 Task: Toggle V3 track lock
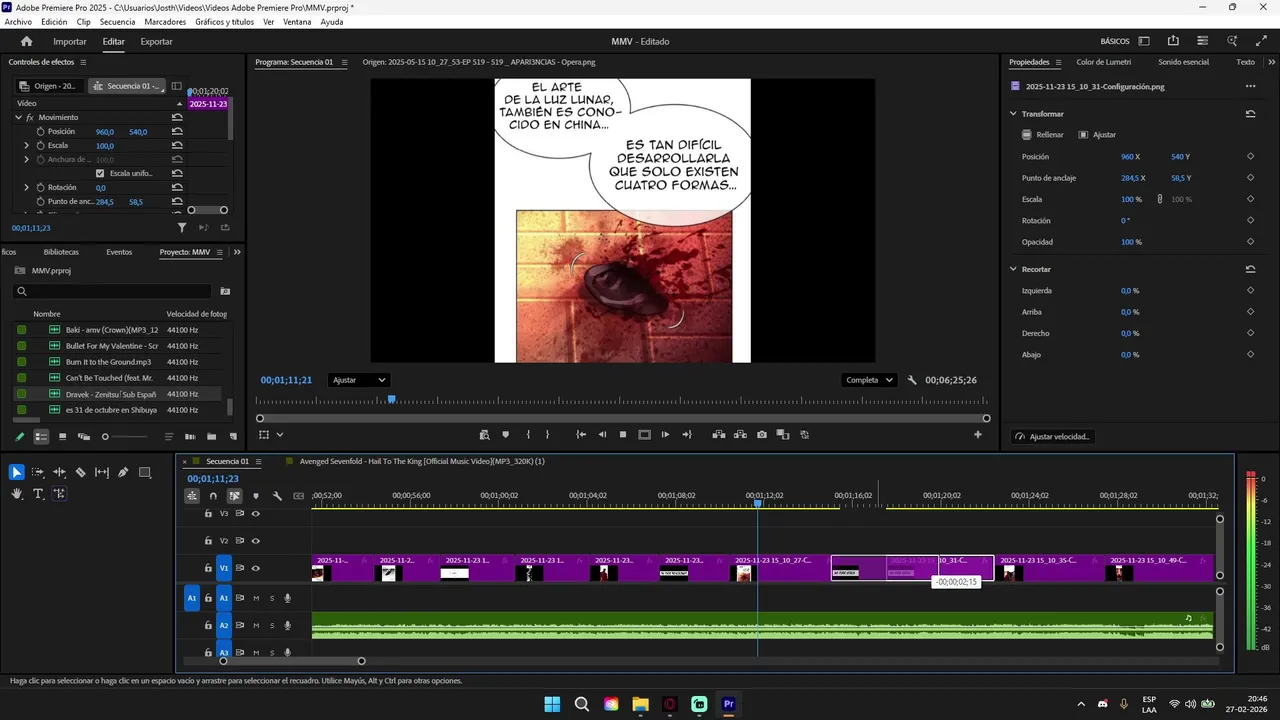pyautogui.click(x=208, y=514)
